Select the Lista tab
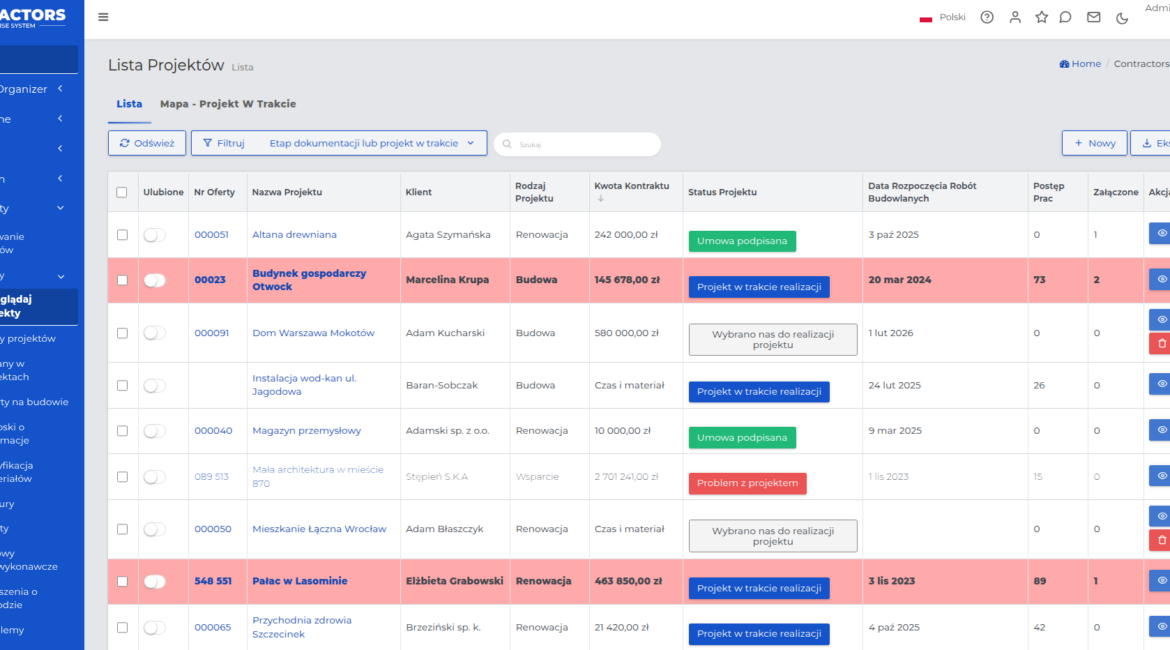 coord(129,104)
